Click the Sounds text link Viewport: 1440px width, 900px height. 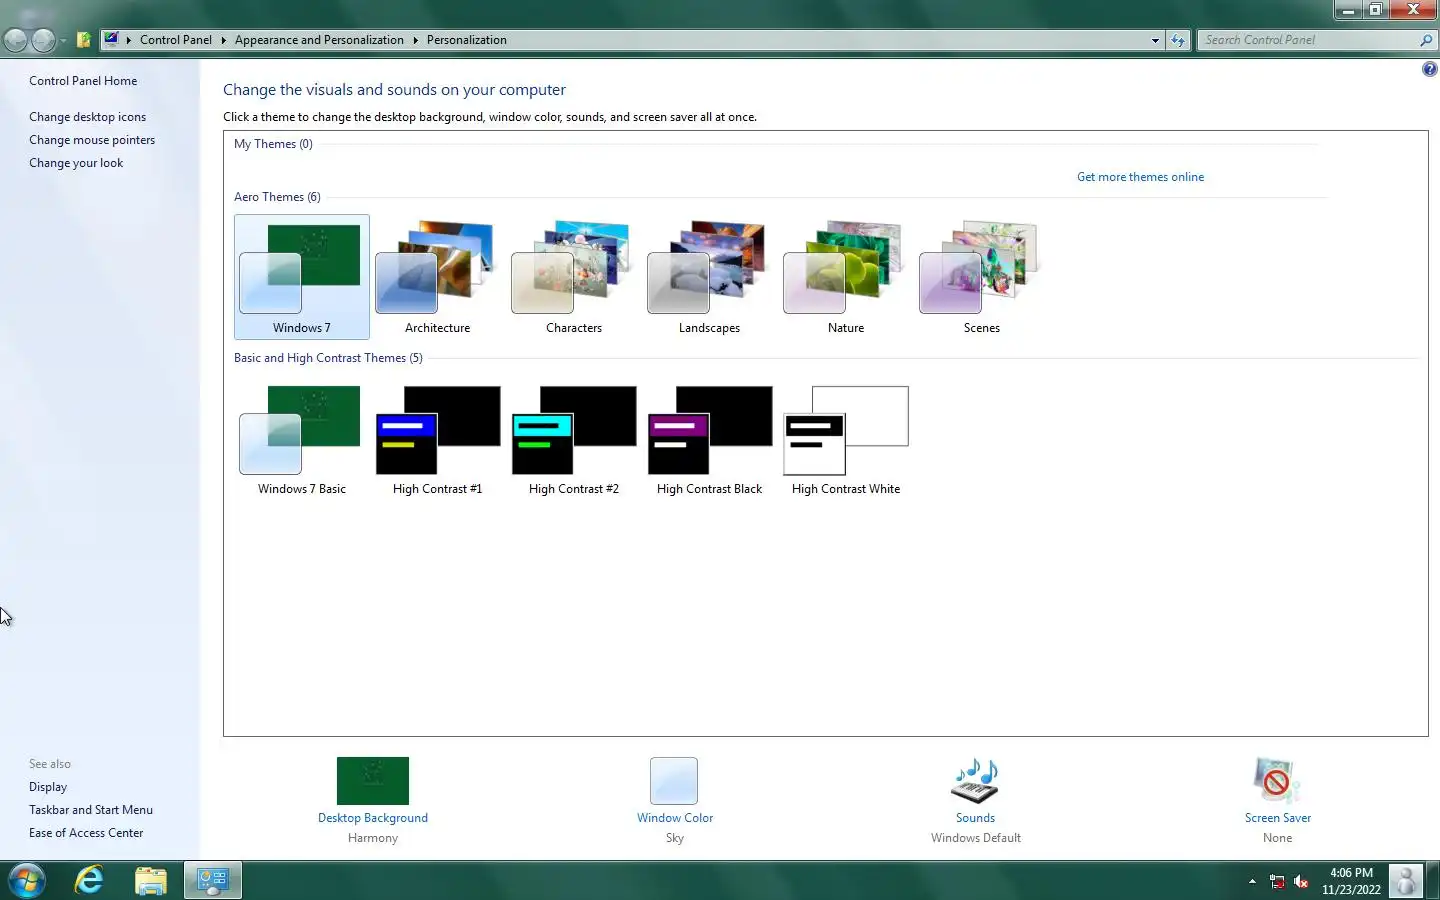coord(975,818)
